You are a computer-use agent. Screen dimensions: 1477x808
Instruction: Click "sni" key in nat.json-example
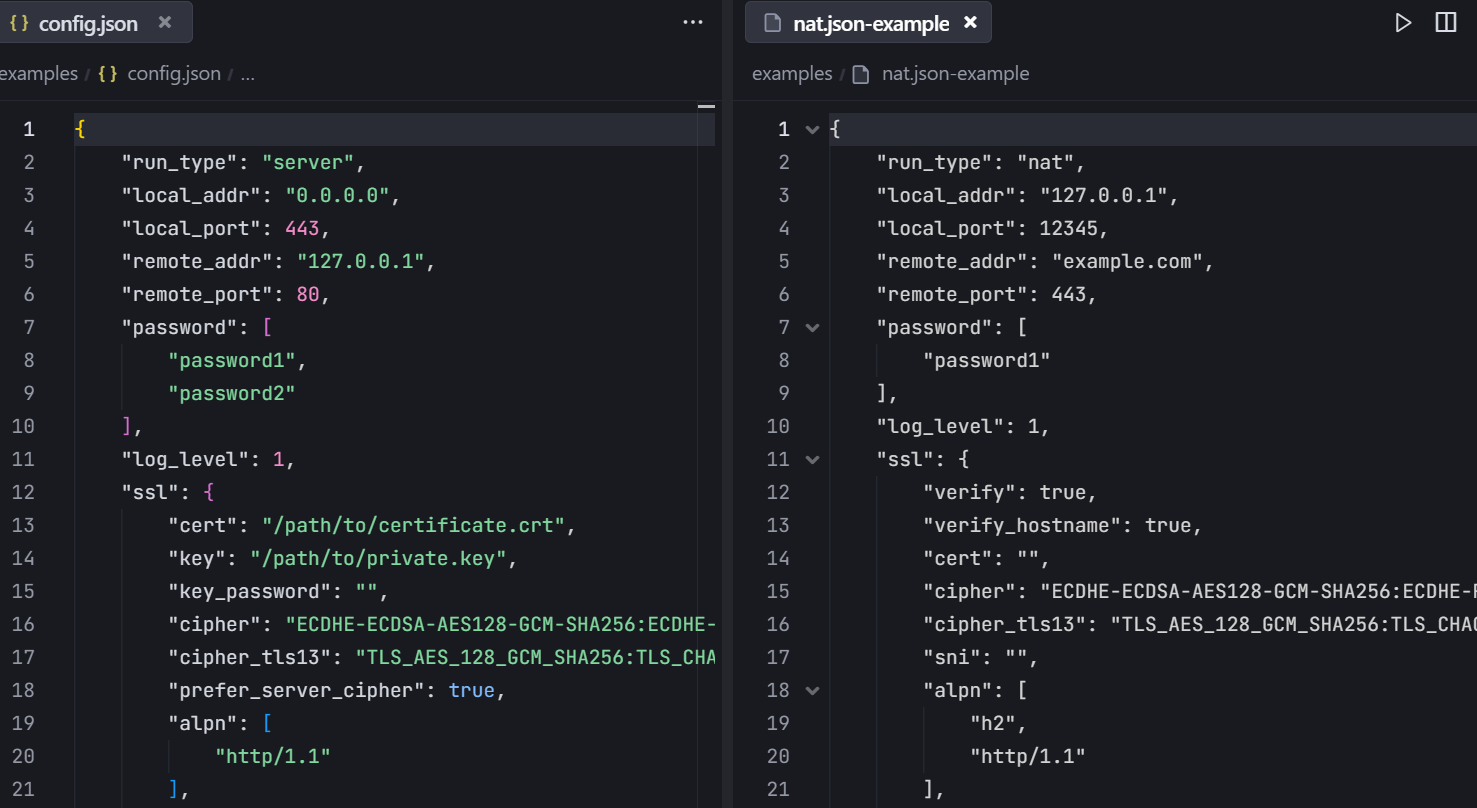coord(952,657)
